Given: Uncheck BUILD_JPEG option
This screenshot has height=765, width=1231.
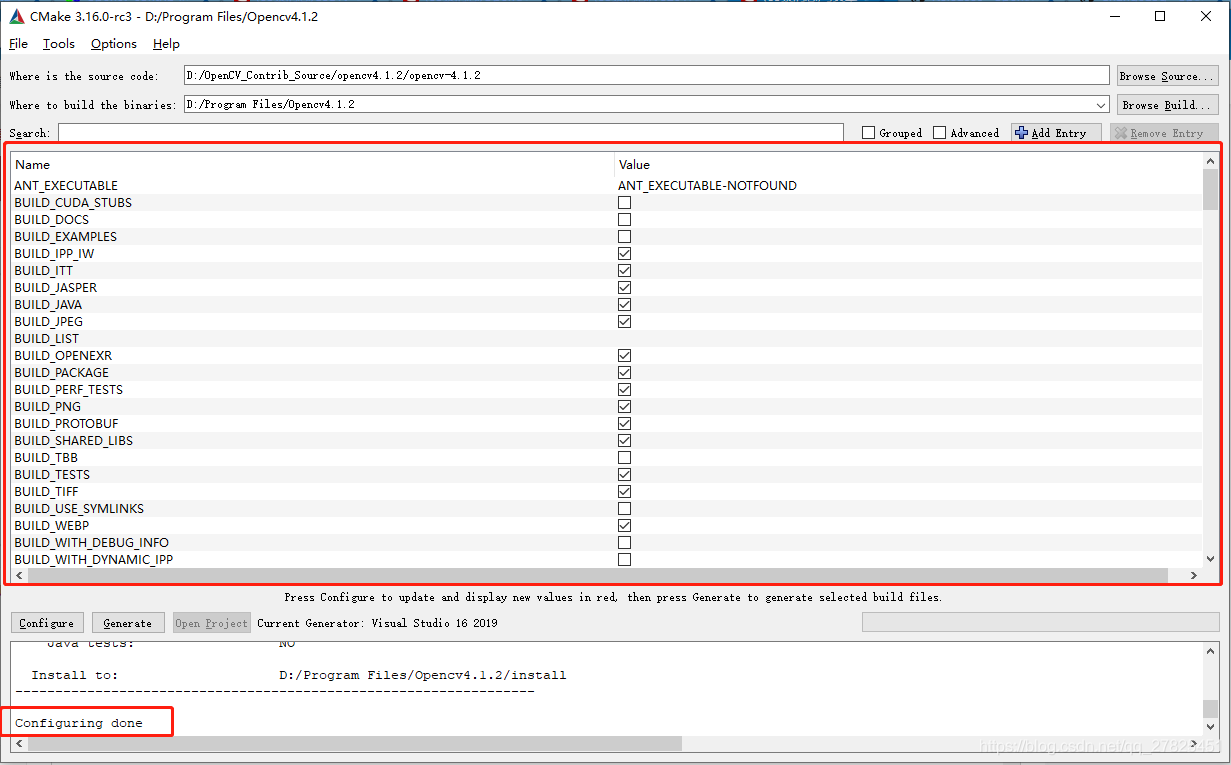Looking at the screenshot, I should point(624,322).
